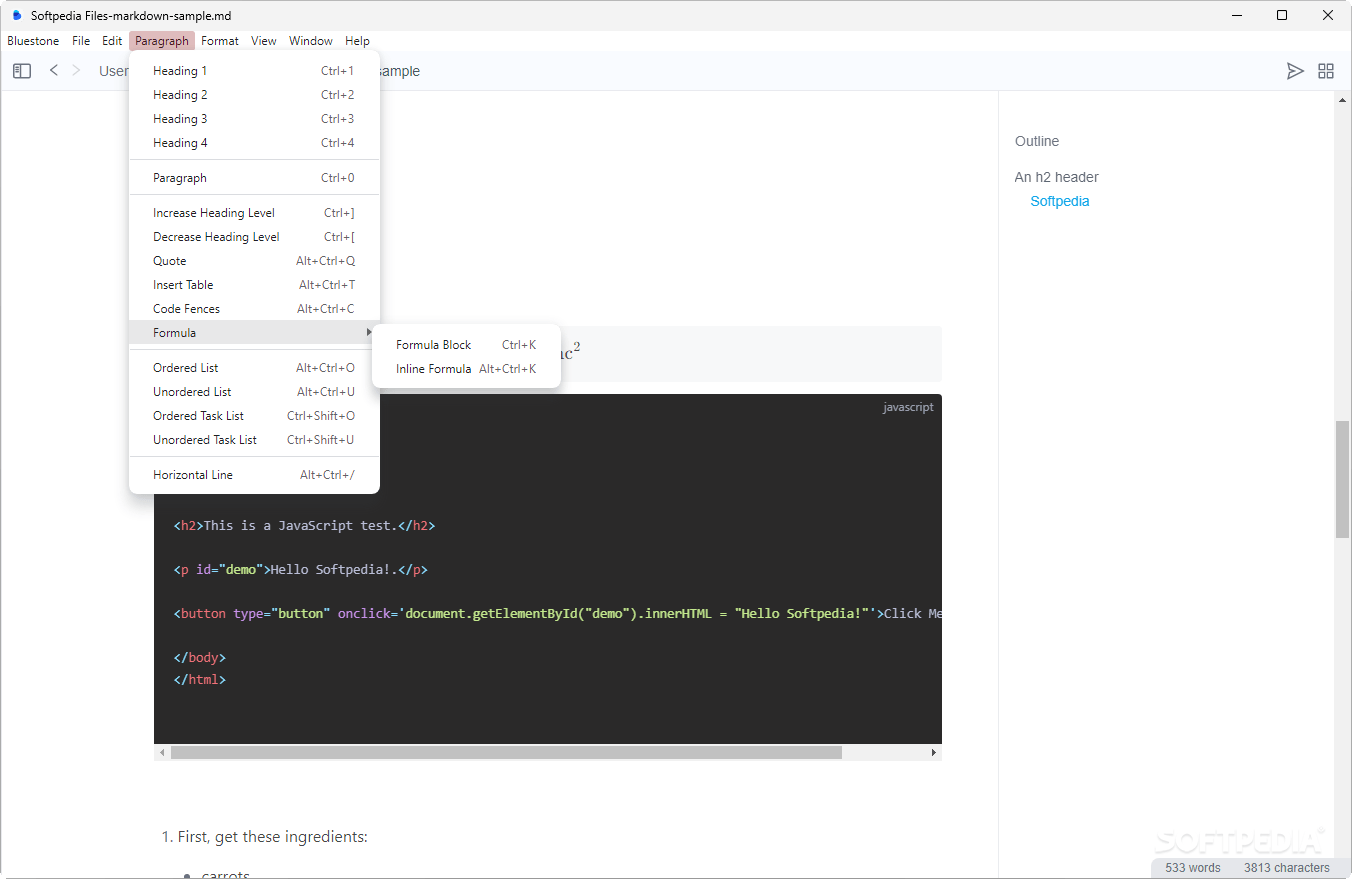Go forward with the right arrow
This screenshot has height=879, width=1352.
click(x=76, y=70)
